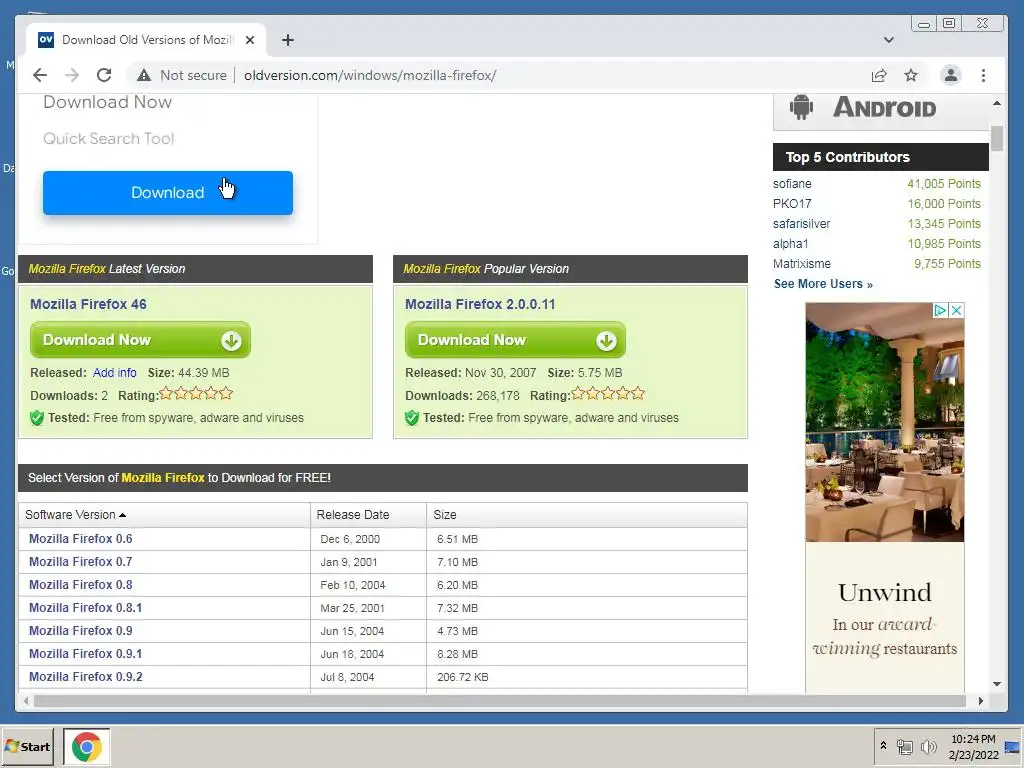This screenshot has height=768, width=1024.
Task: Open contributor safarisilver's profile
Action: coord(801,224)
